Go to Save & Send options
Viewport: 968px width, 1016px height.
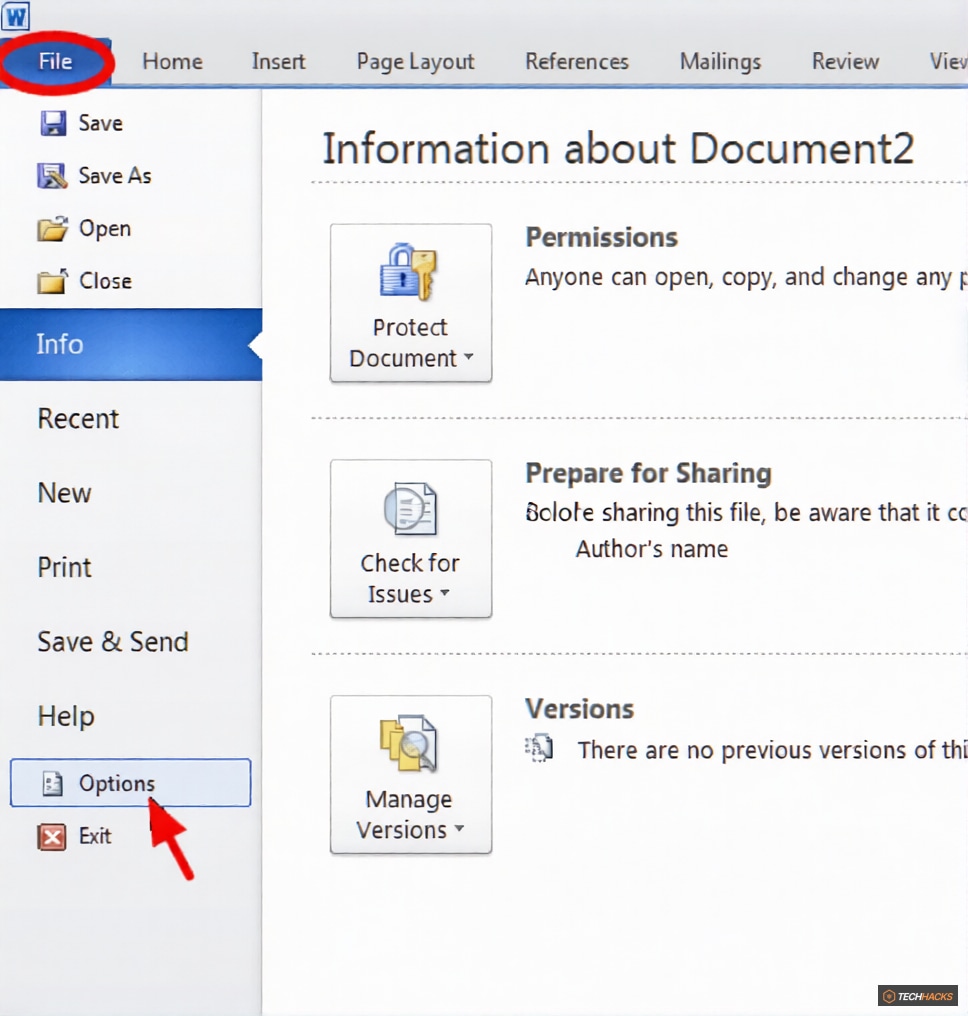coord(112,642)
